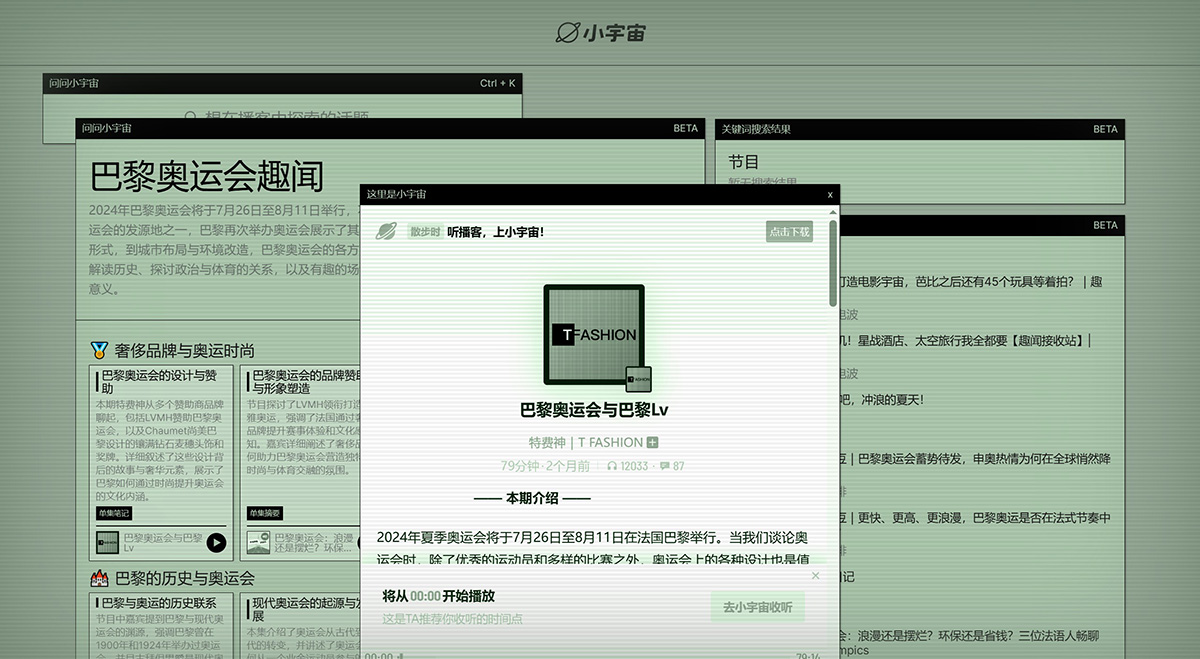1200x659 pixels.
Task: Click the volume icon in the playback bar
Action: click(x=399, y=656)
